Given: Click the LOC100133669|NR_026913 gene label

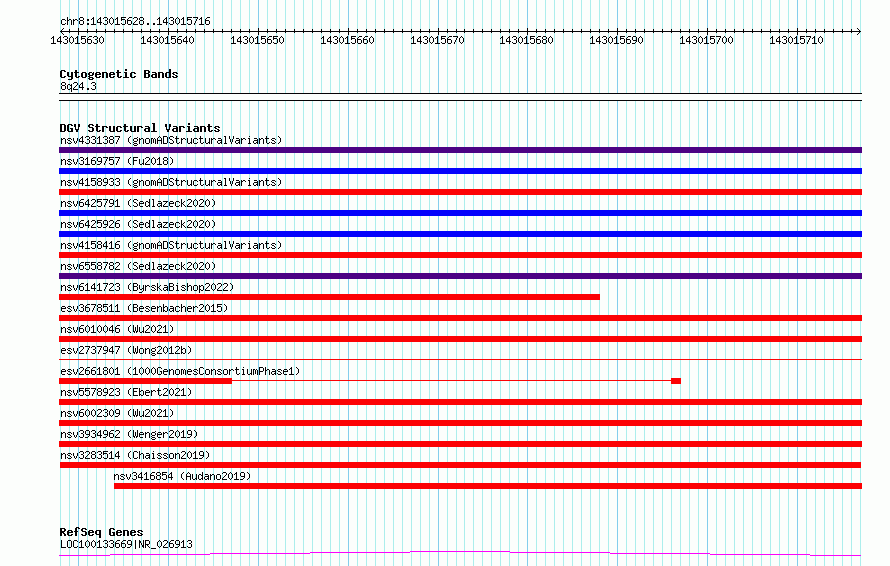Looking at the screenshot, I should [126, 544].
